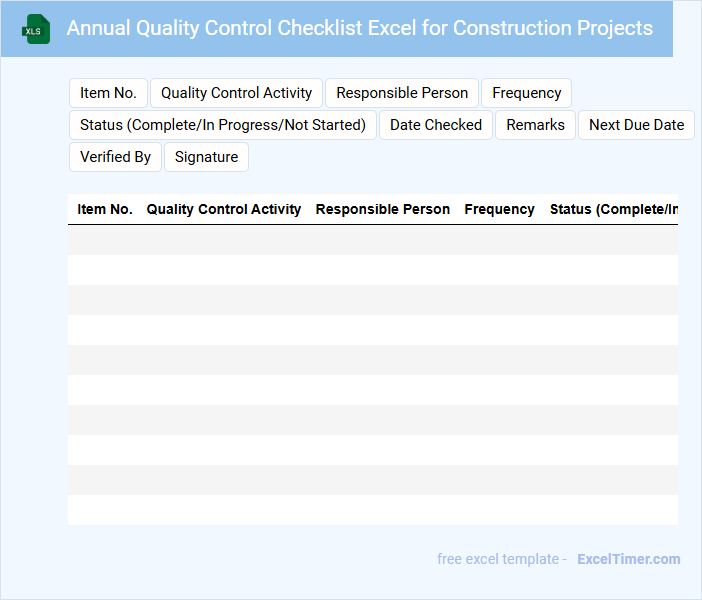Open the ExcelTimer.com link
Screen dimensions: 702x600
click(628, 559)
